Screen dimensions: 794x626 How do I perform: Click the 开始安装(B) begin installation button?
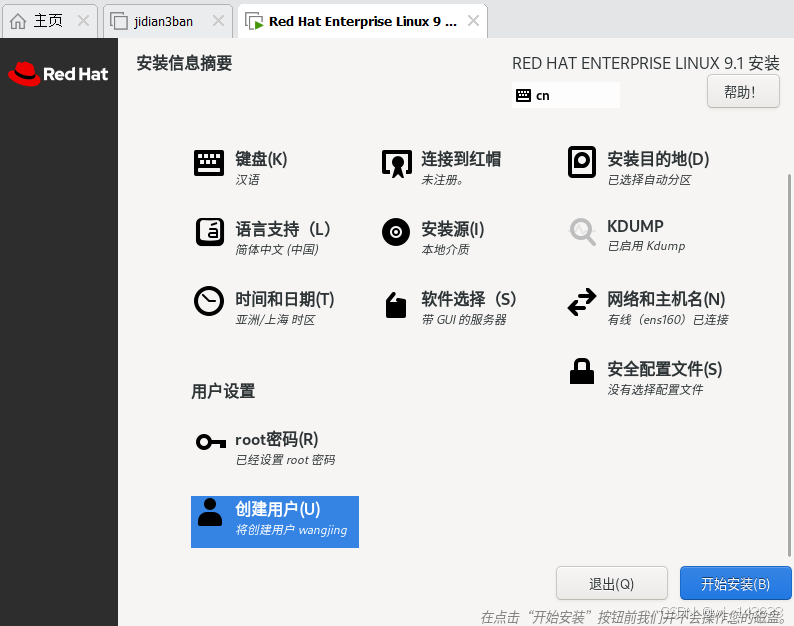tap(735, 583)
